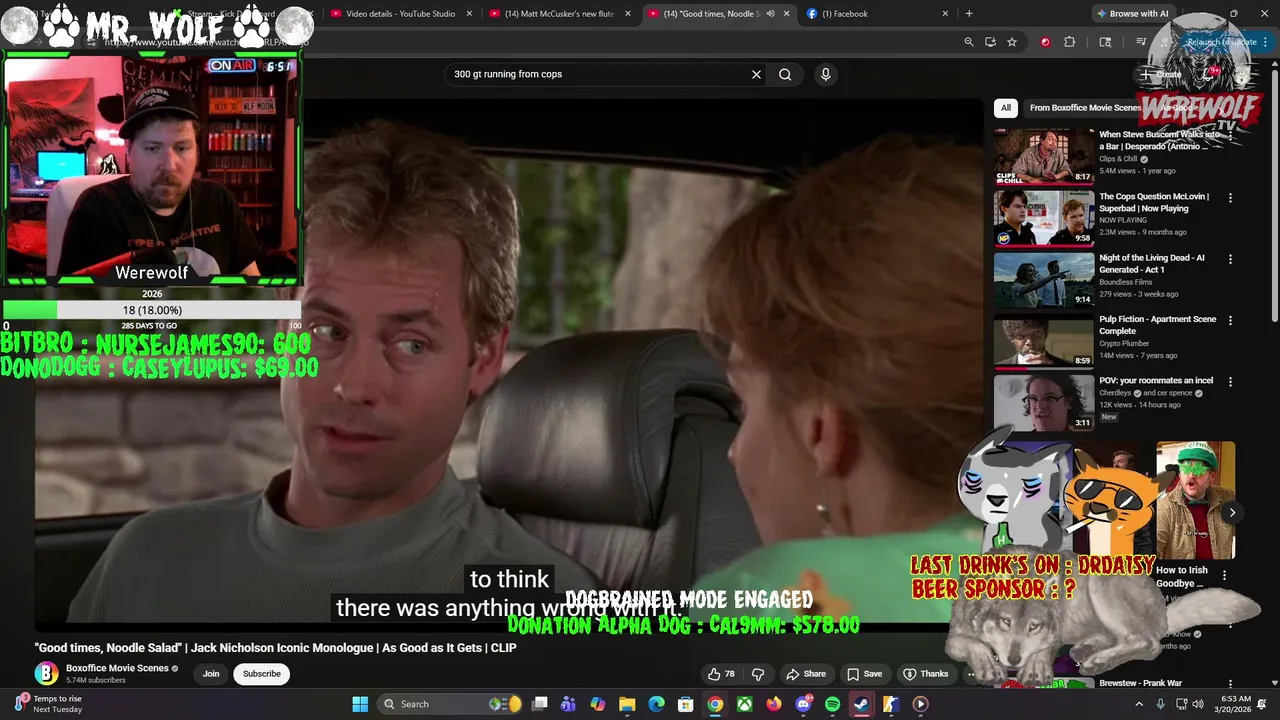Image resolution: width=1280 pixels, height=720 pixels.
Task: Open options menu for How to Irish Goodbye
Action: click(1224, 575)
